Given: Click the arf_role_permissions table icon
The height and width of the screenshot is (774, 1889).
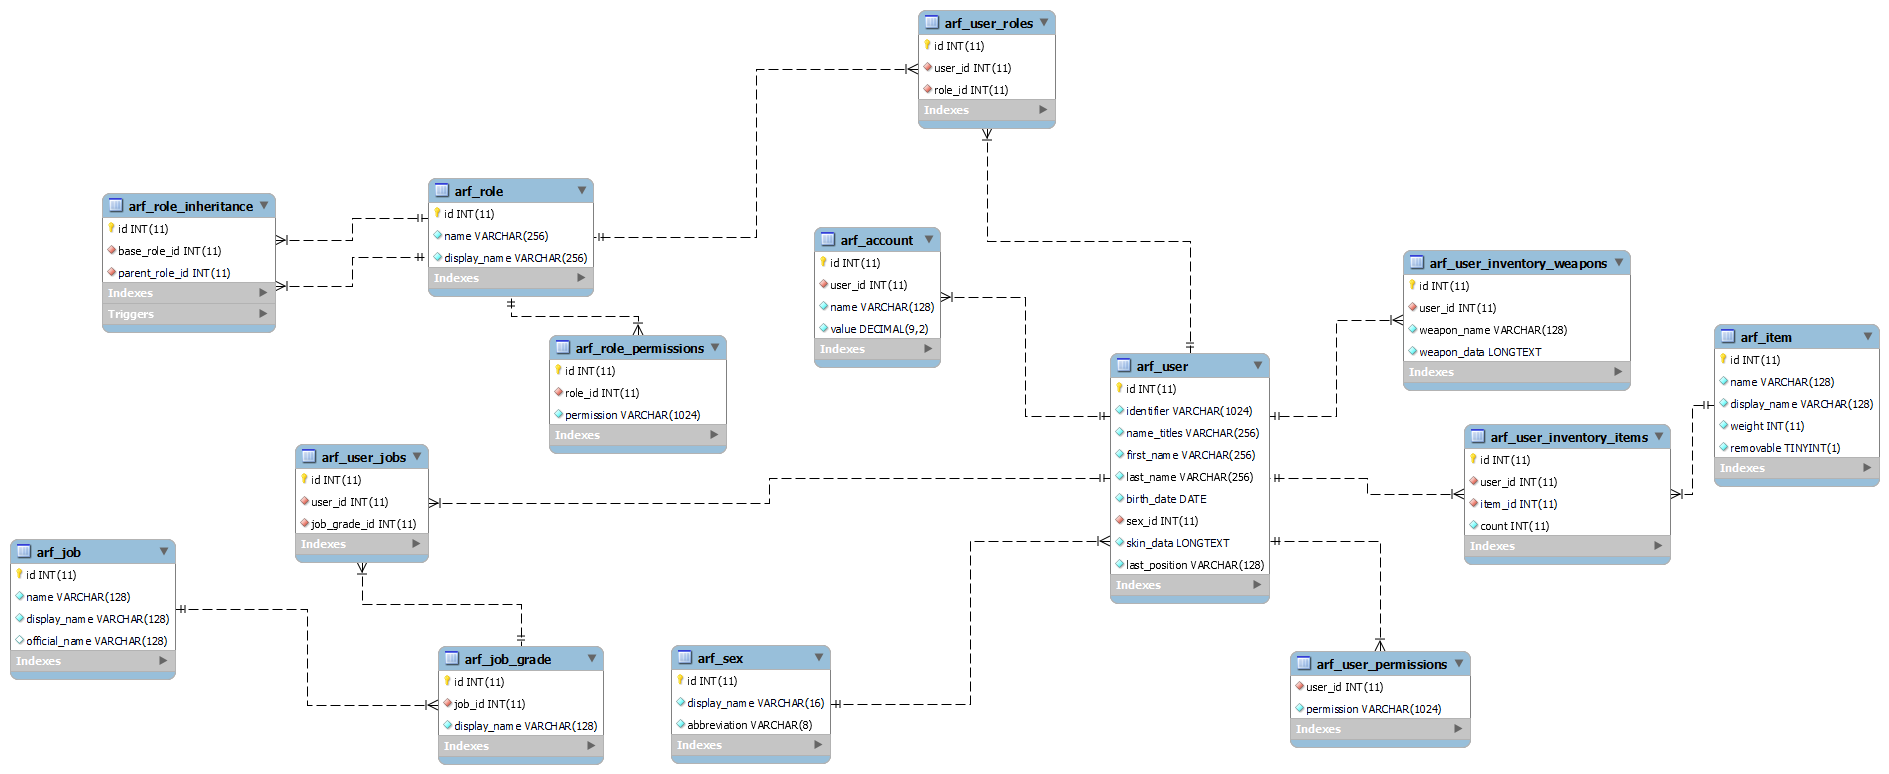Looking at the screenshot, I should point(563,347).
